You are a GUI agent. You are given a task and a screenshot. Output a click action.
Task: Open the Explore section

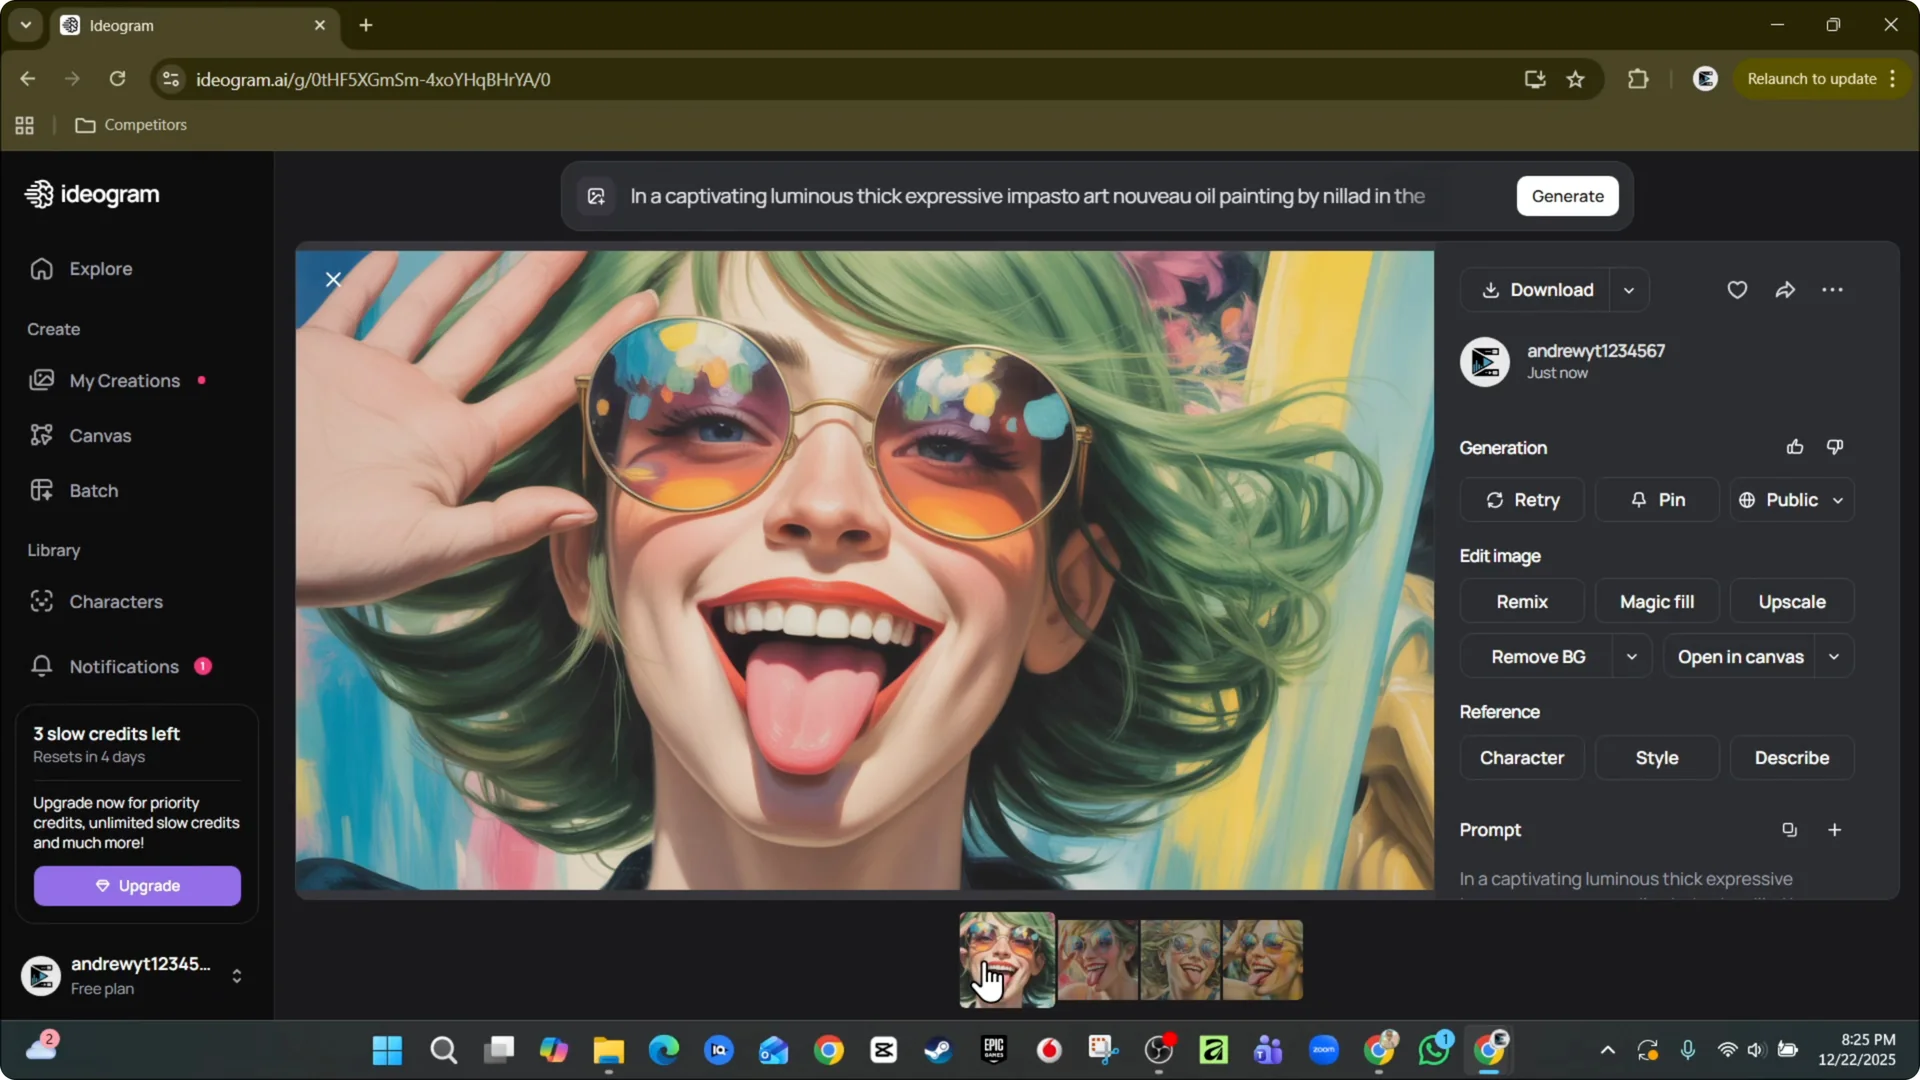tap(99, 268)
